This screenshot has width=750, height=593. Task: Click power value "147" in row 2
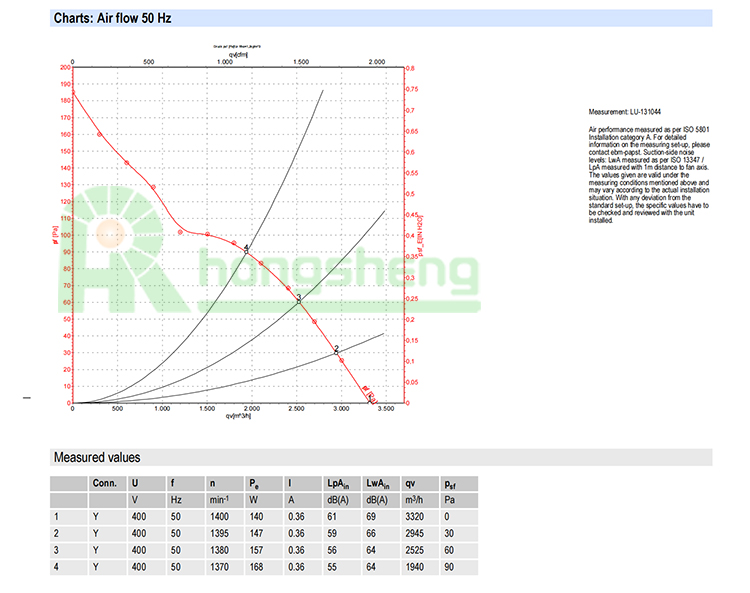click(x=256, y=533)
